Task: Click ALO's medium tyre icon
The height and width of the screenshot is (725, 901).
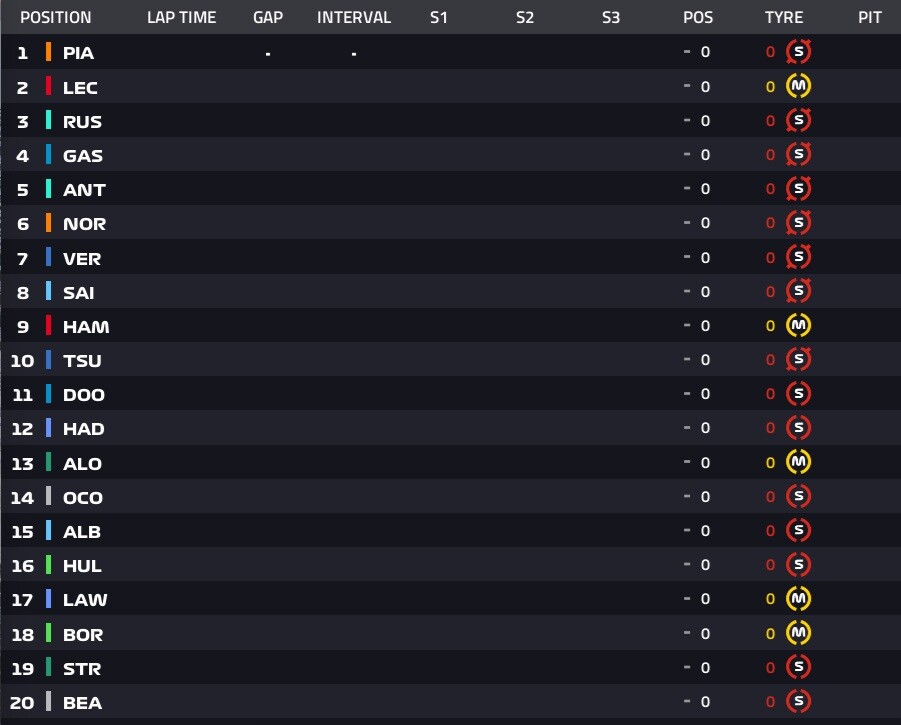Action: [798, 462]
